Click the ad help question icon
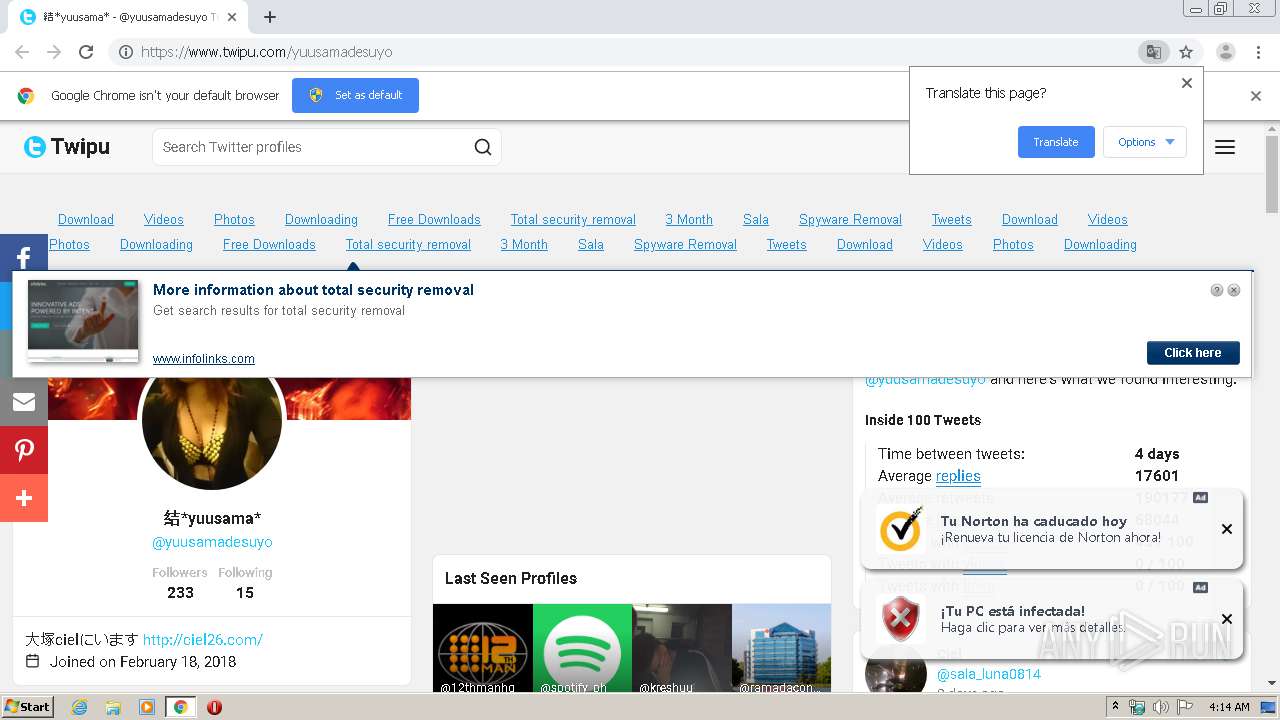 click(1217, 290)
